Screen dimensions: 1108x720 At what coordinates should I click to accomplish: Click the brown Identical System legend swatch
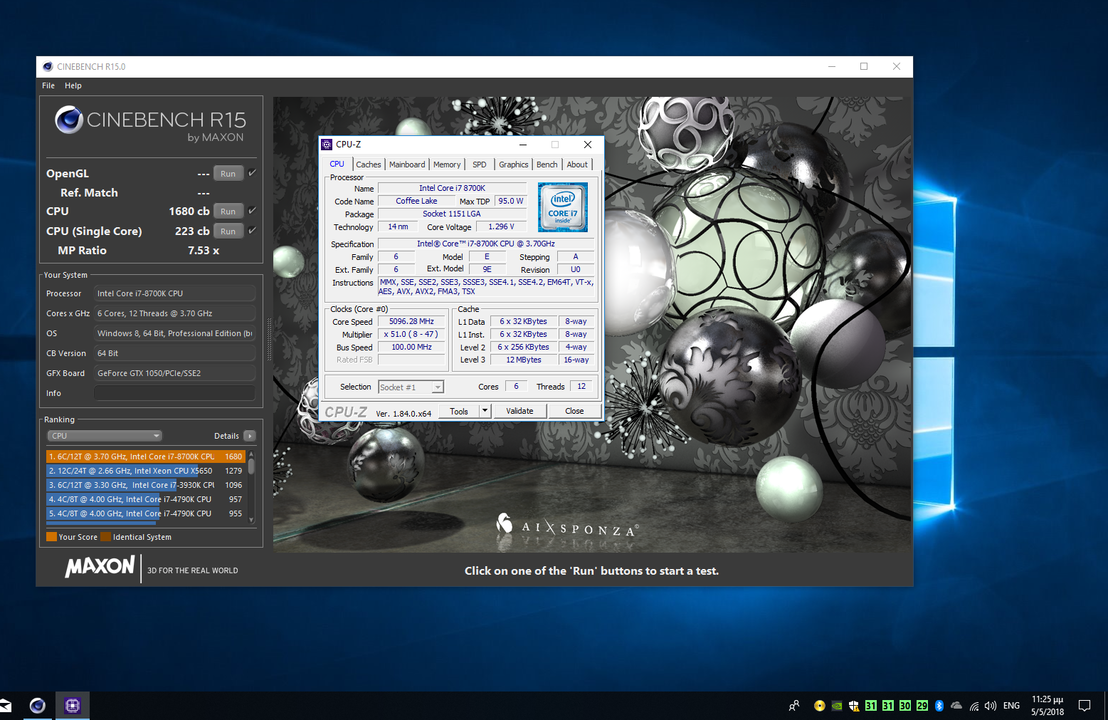[x=105, y=537]
